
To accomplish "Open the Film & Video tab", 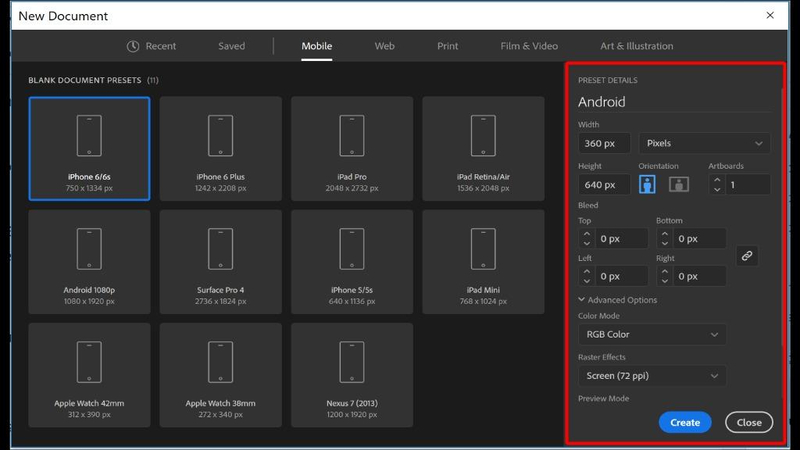I will pyautogui.click(x=529, y=46).
